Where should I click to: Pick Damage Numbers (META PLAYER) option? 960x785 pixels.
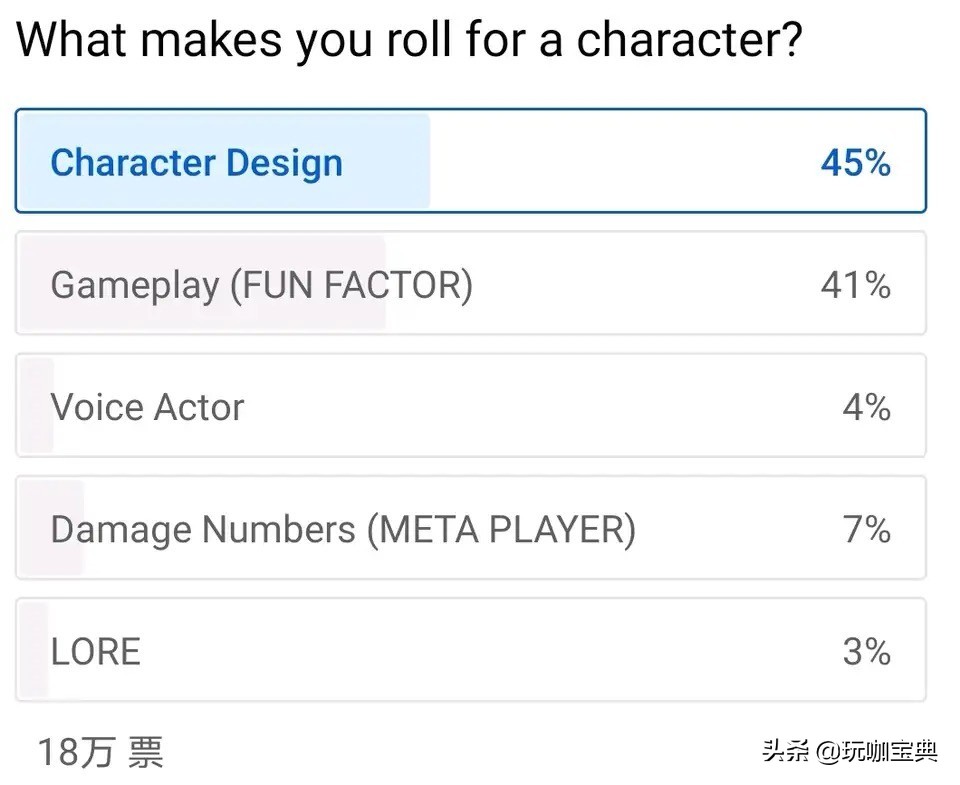point(471,528)
